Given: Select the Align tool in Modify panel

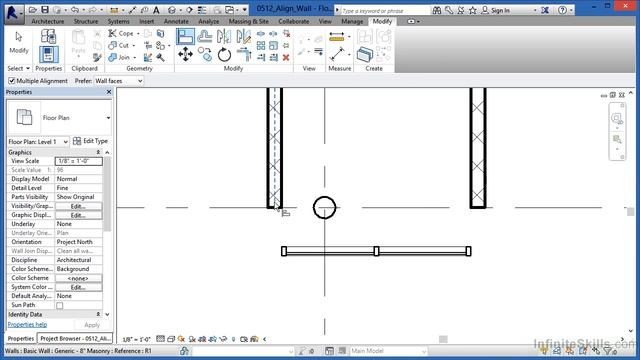Looking at the screenshot, I should 185,37.
